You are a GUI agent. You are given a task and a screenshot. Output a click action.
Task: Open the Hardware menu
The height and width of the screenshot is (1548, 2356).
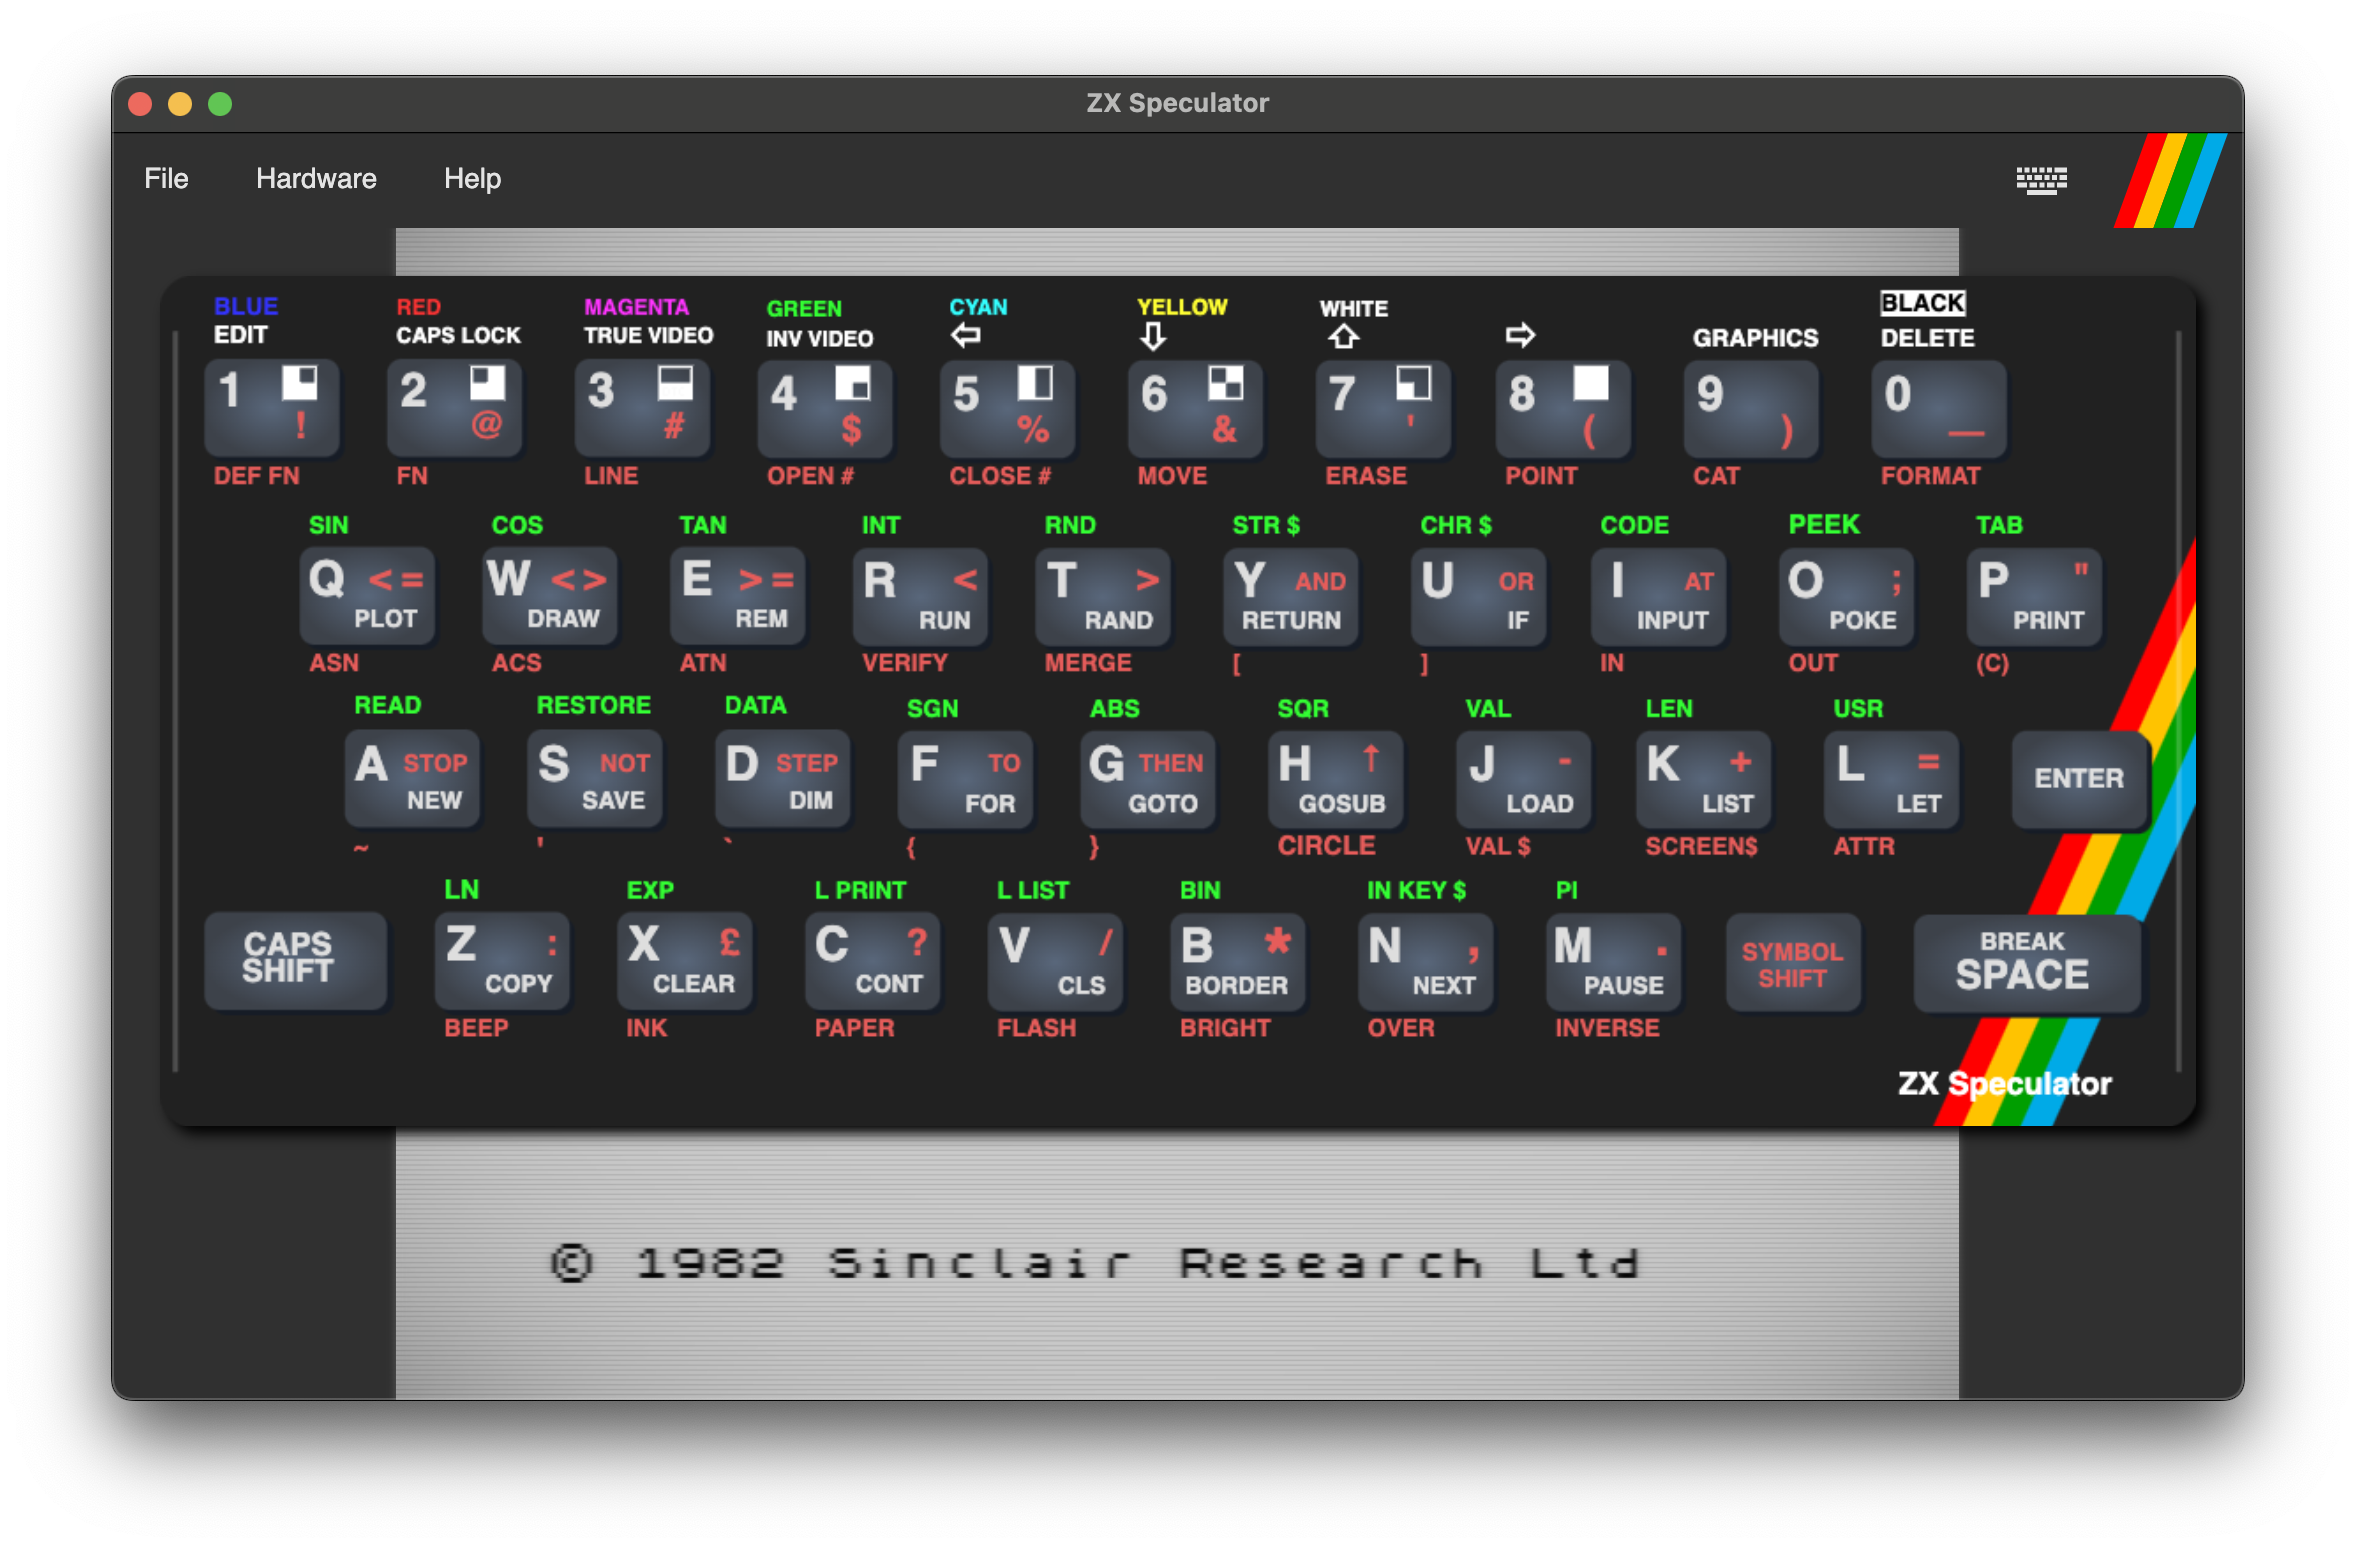[316, 179]
